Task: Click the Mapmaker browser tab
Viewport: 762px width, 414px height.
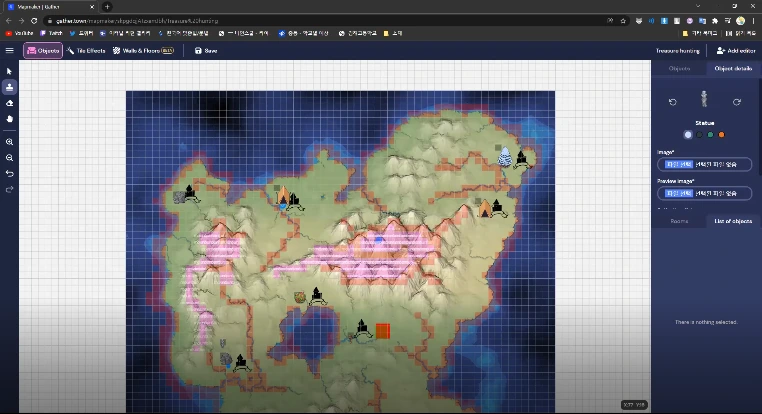Action: click(x=49, y=7)
